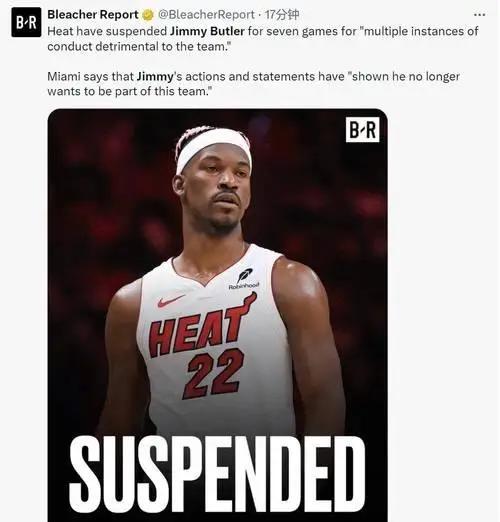Click the white headband in the photo

tap(214, 149)
